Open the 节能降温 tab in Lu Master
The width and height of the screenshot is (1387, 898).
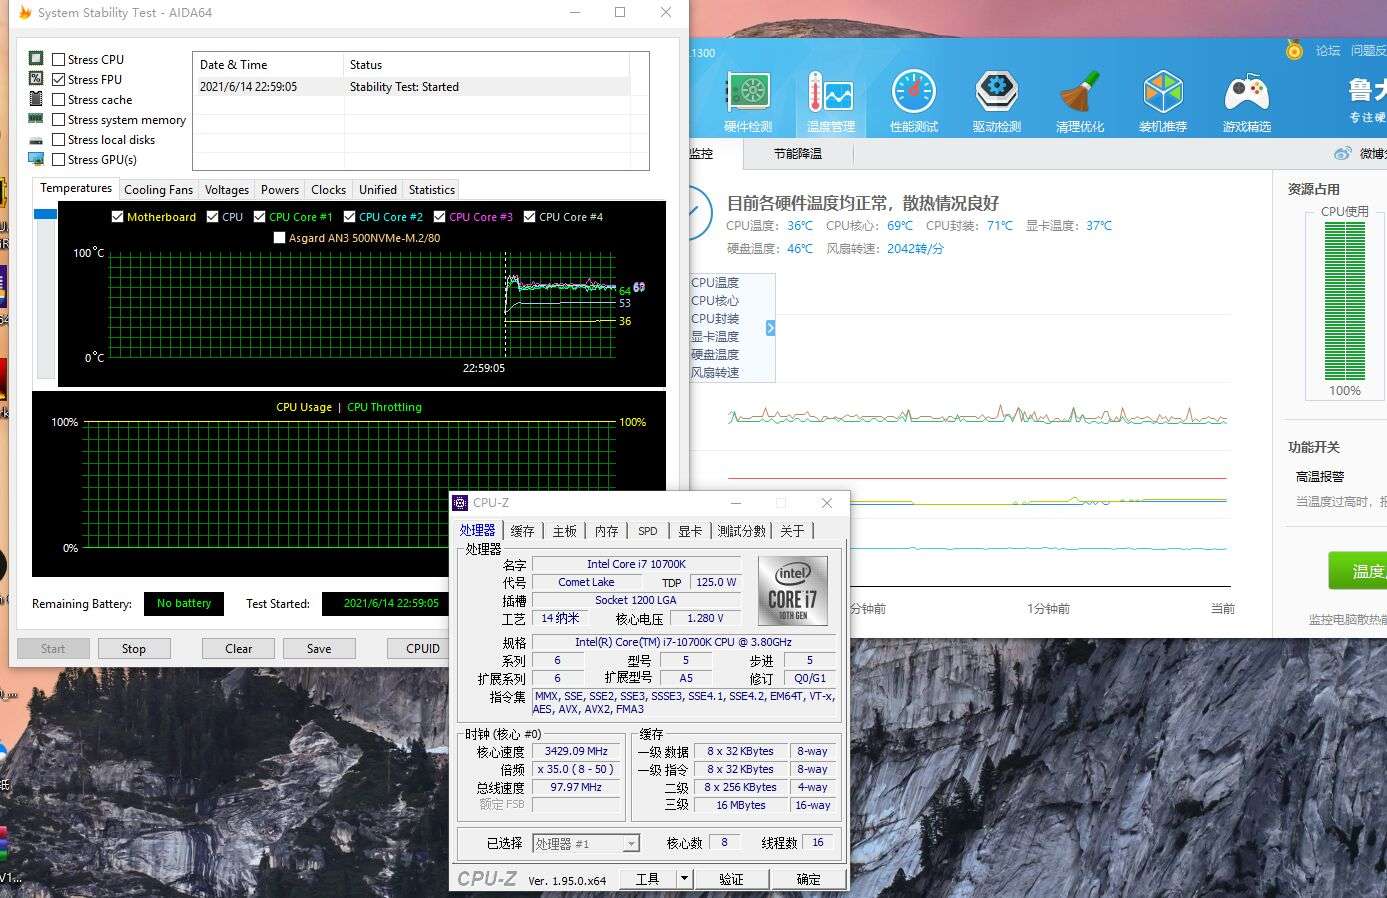click(x=798, y=154)
